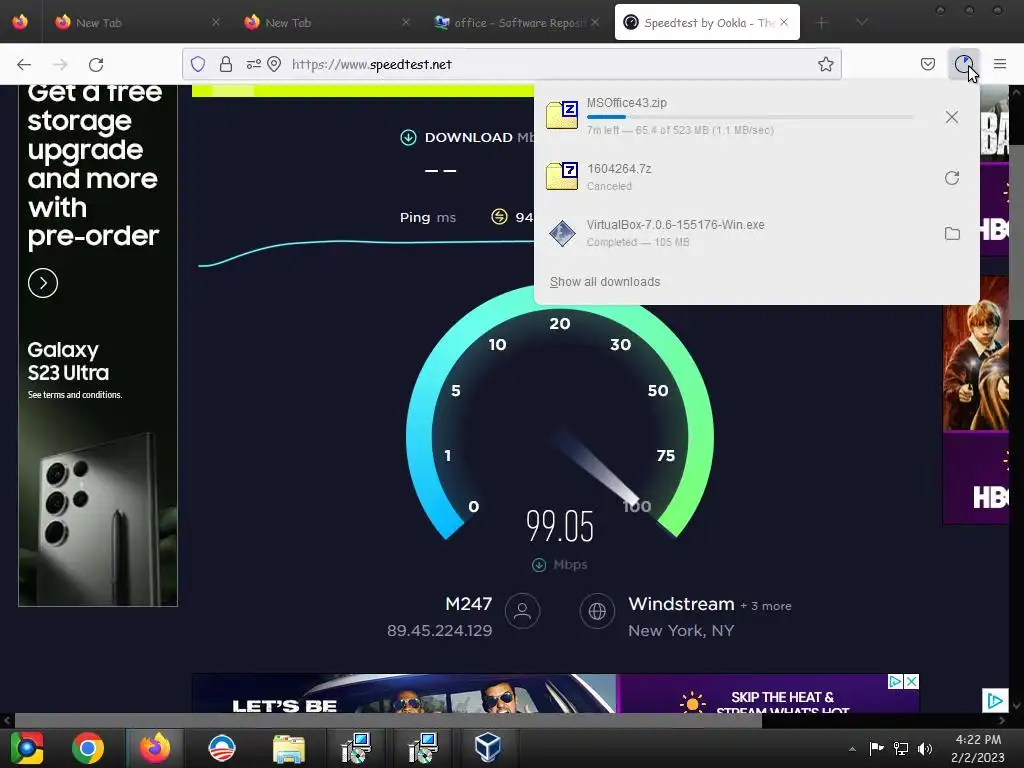The image size is (1024, 768).
Task: Open location permission icon in address bar
Action: click(x=274, y=64)
